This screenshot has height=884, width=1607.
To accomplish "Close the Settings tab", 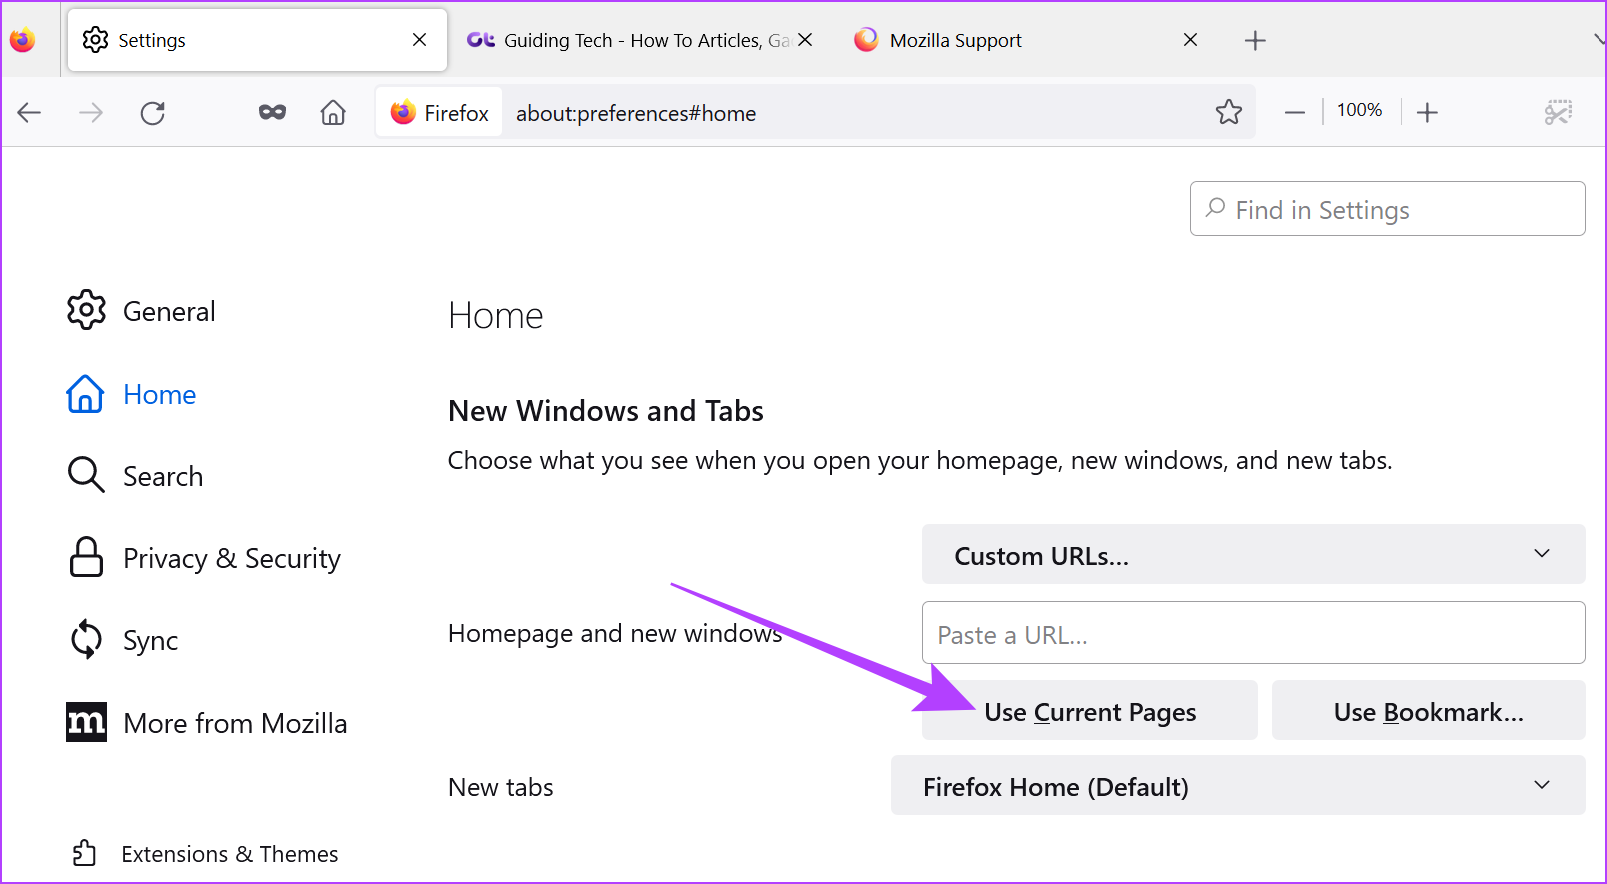I will 420,40.
